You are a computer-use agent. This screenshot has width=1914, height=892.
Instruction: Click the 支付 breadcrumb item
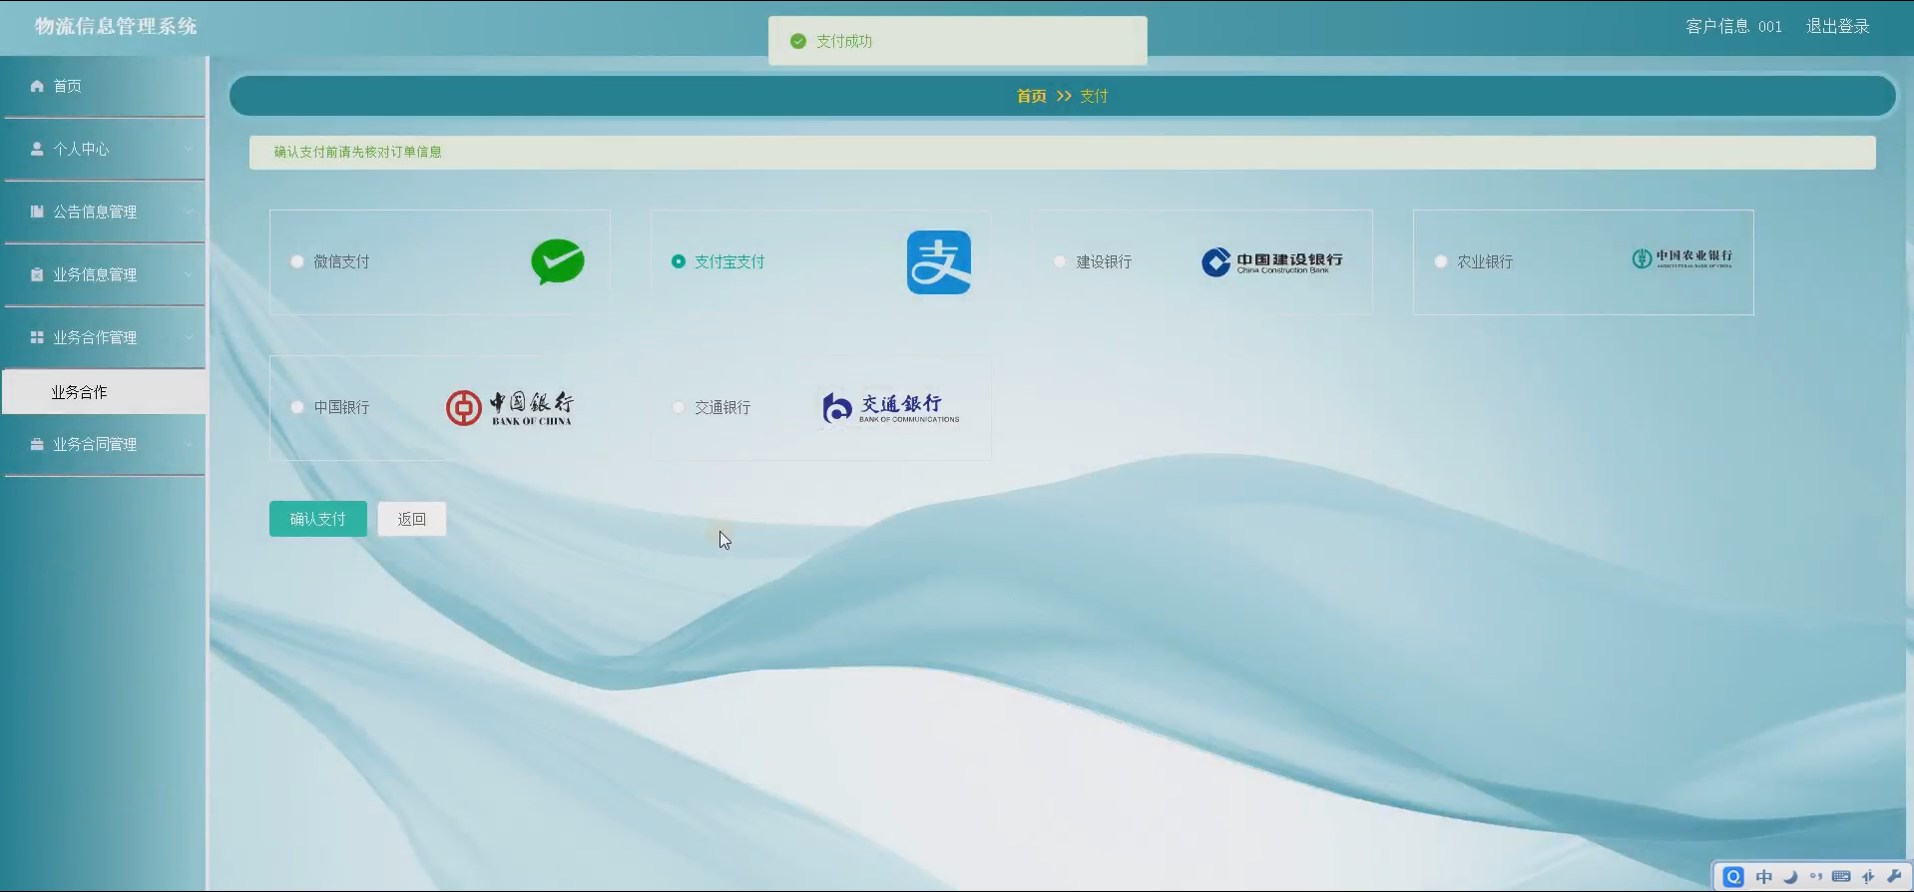coord(1094,96)
